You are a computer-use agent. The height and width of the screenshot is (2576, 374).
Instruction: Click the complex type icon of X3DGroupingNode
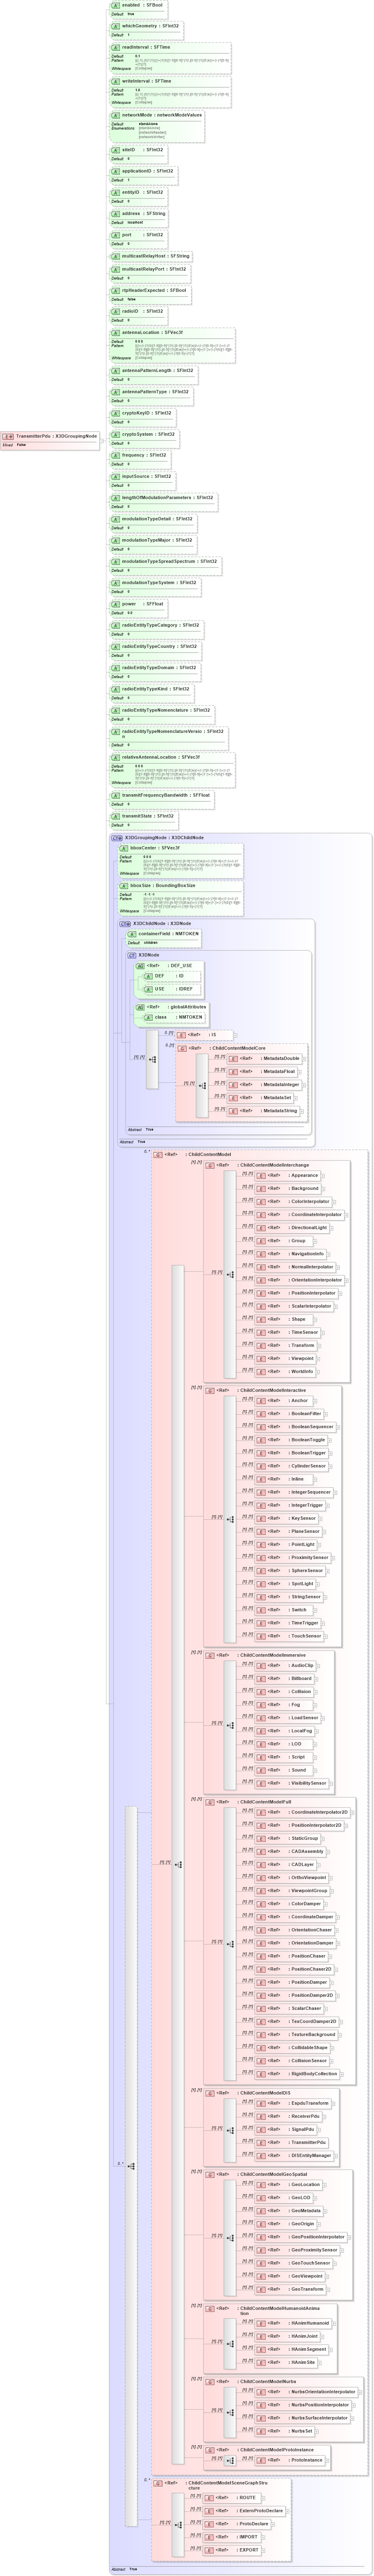[x=117, y=838]
